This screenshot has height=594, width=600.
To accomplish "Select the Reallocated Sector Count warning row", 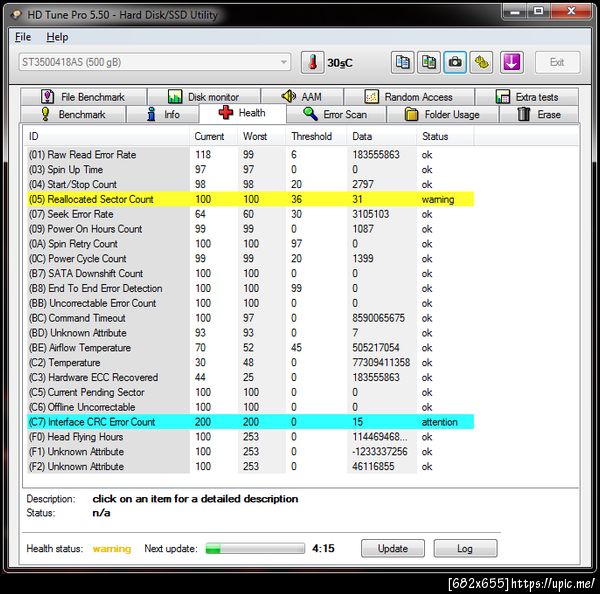I will tap(250, 199).
